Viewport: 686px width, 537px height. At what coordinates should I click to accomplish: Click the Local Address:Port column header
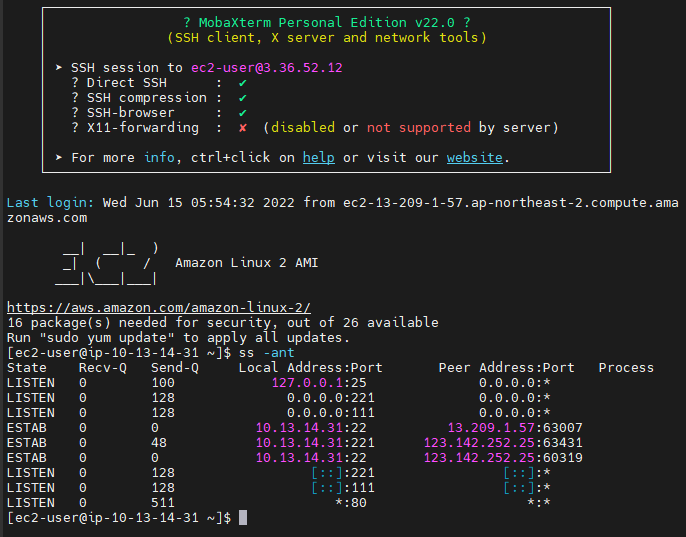tap(311, 368)
